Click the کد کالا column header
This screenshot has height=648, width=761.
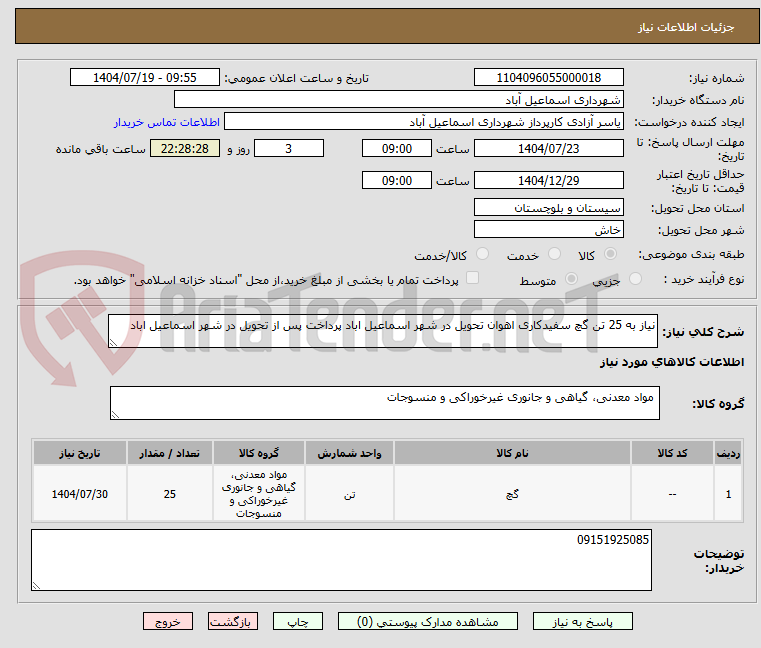click(672, 453)
